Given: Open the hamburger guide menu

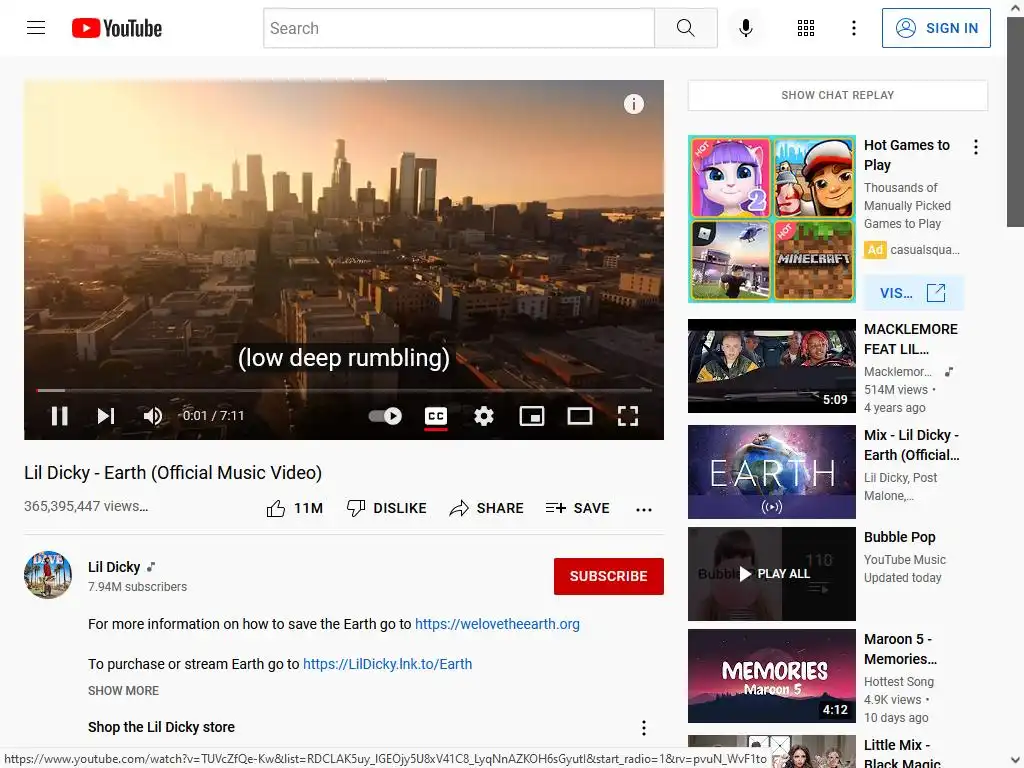Looking at the screenshot, I should [x=36, y=28].
